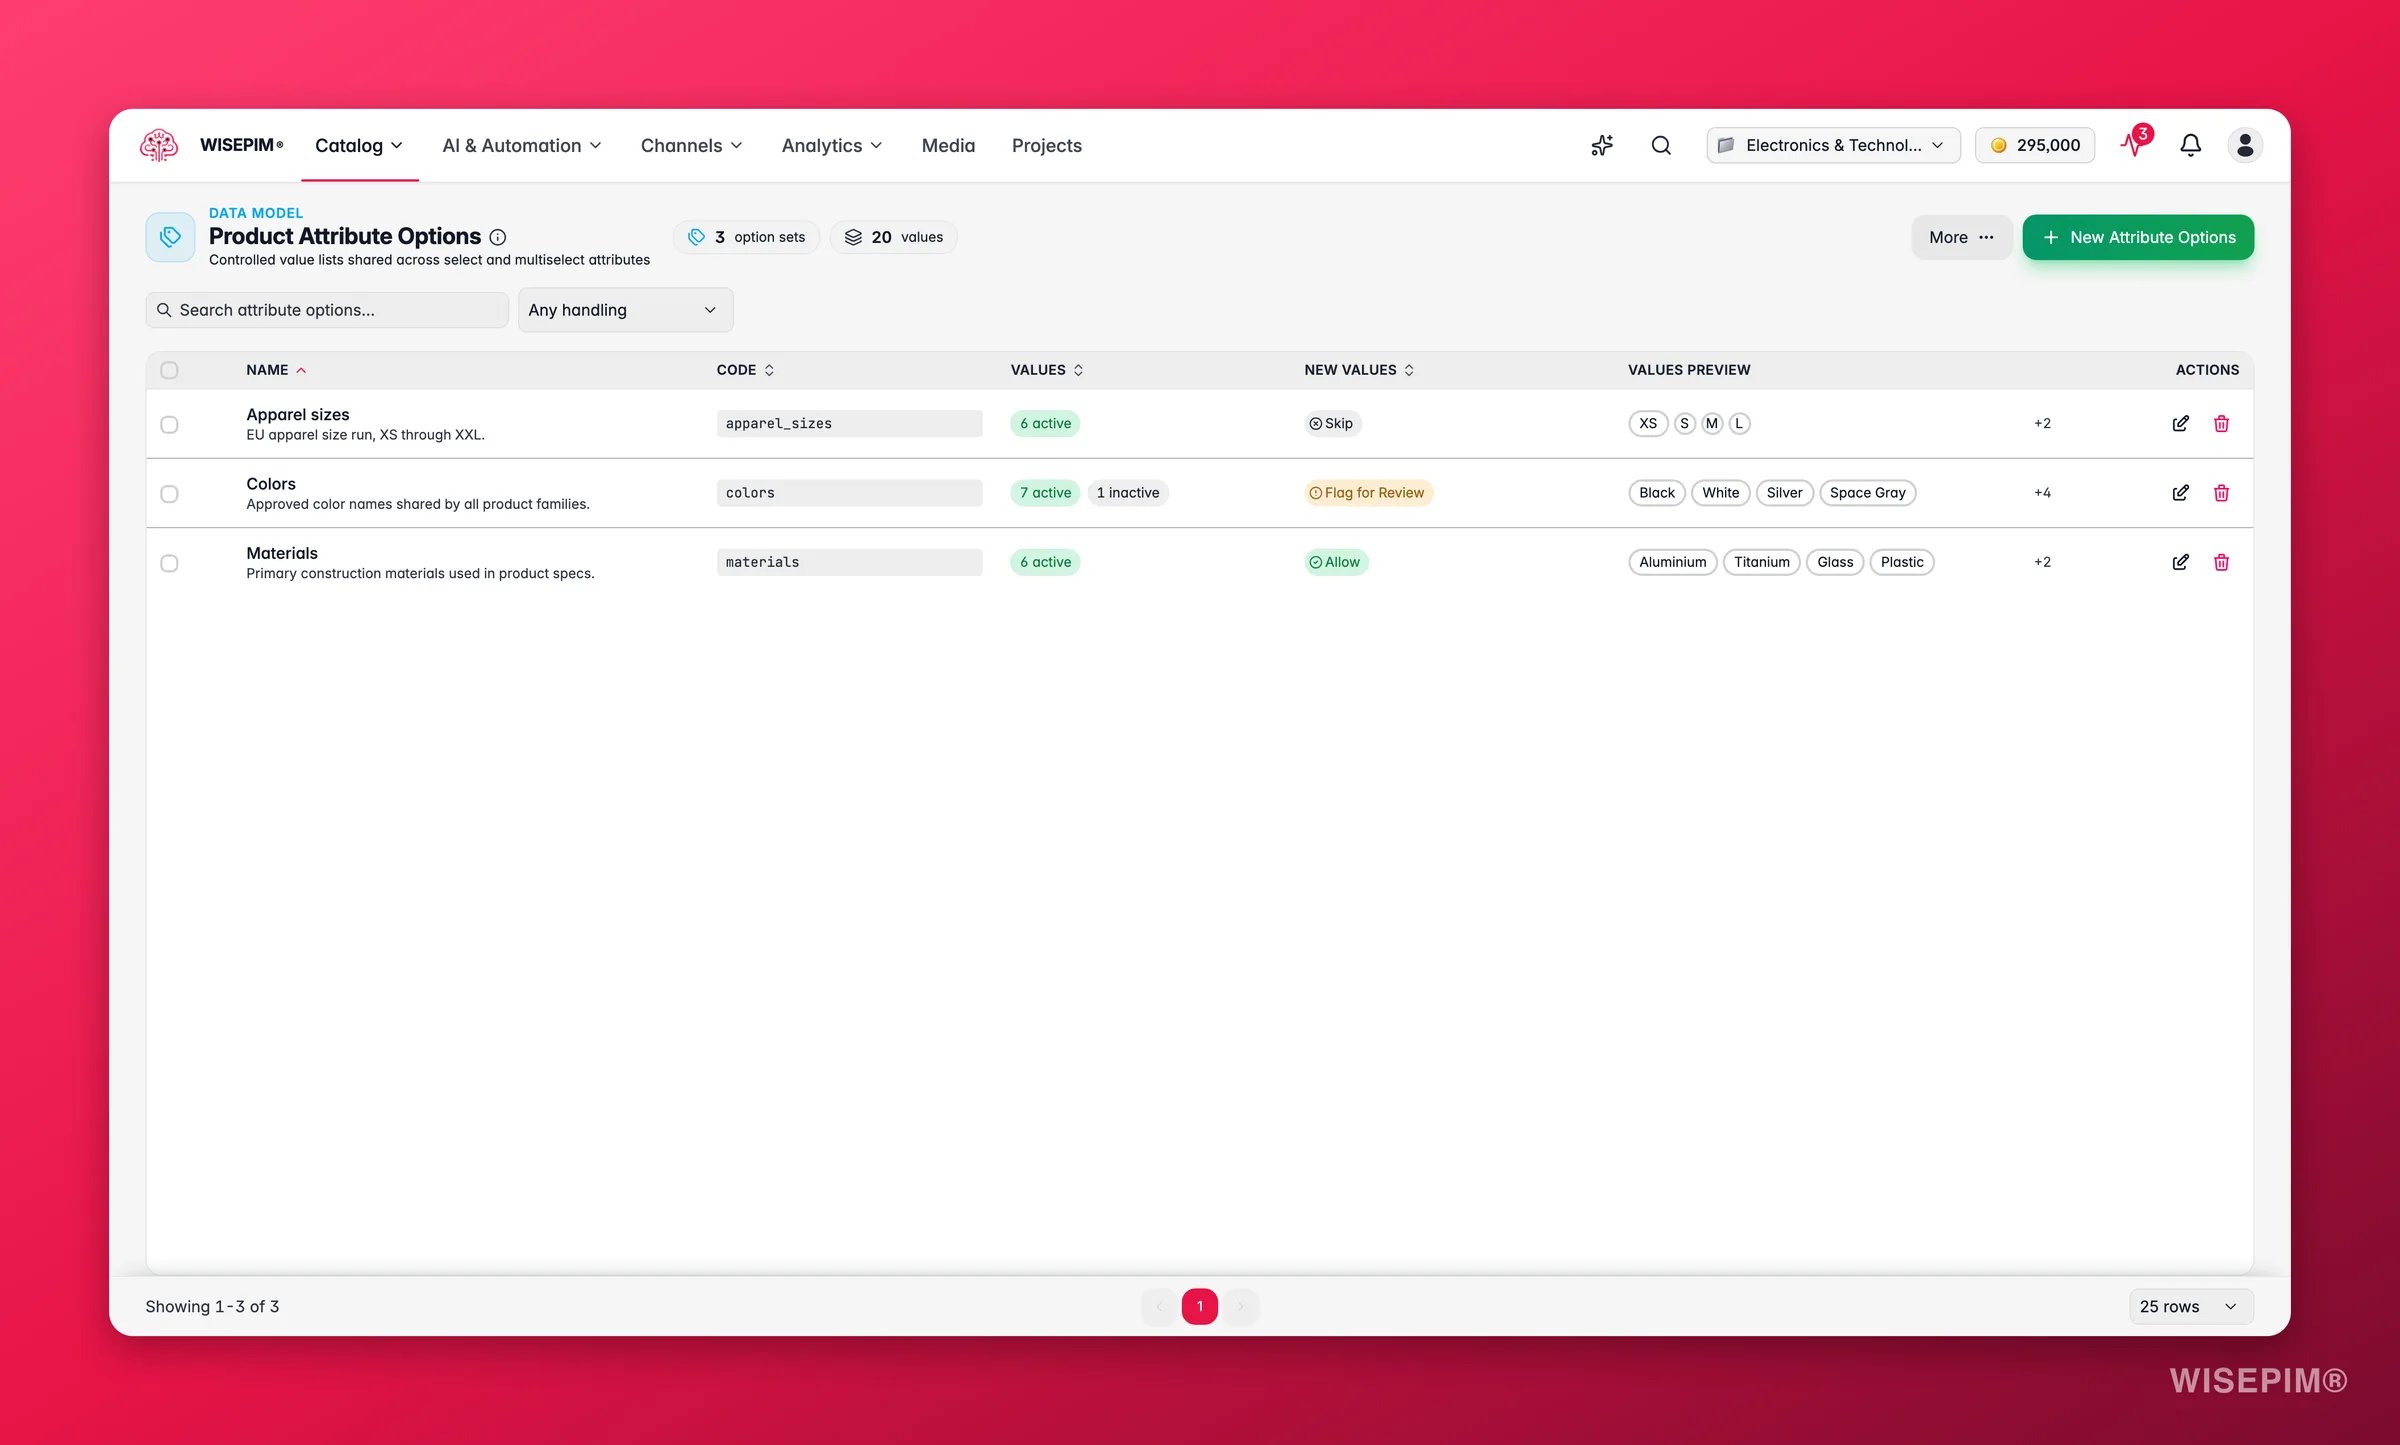Open the Projects tab

pos(1046,145)
